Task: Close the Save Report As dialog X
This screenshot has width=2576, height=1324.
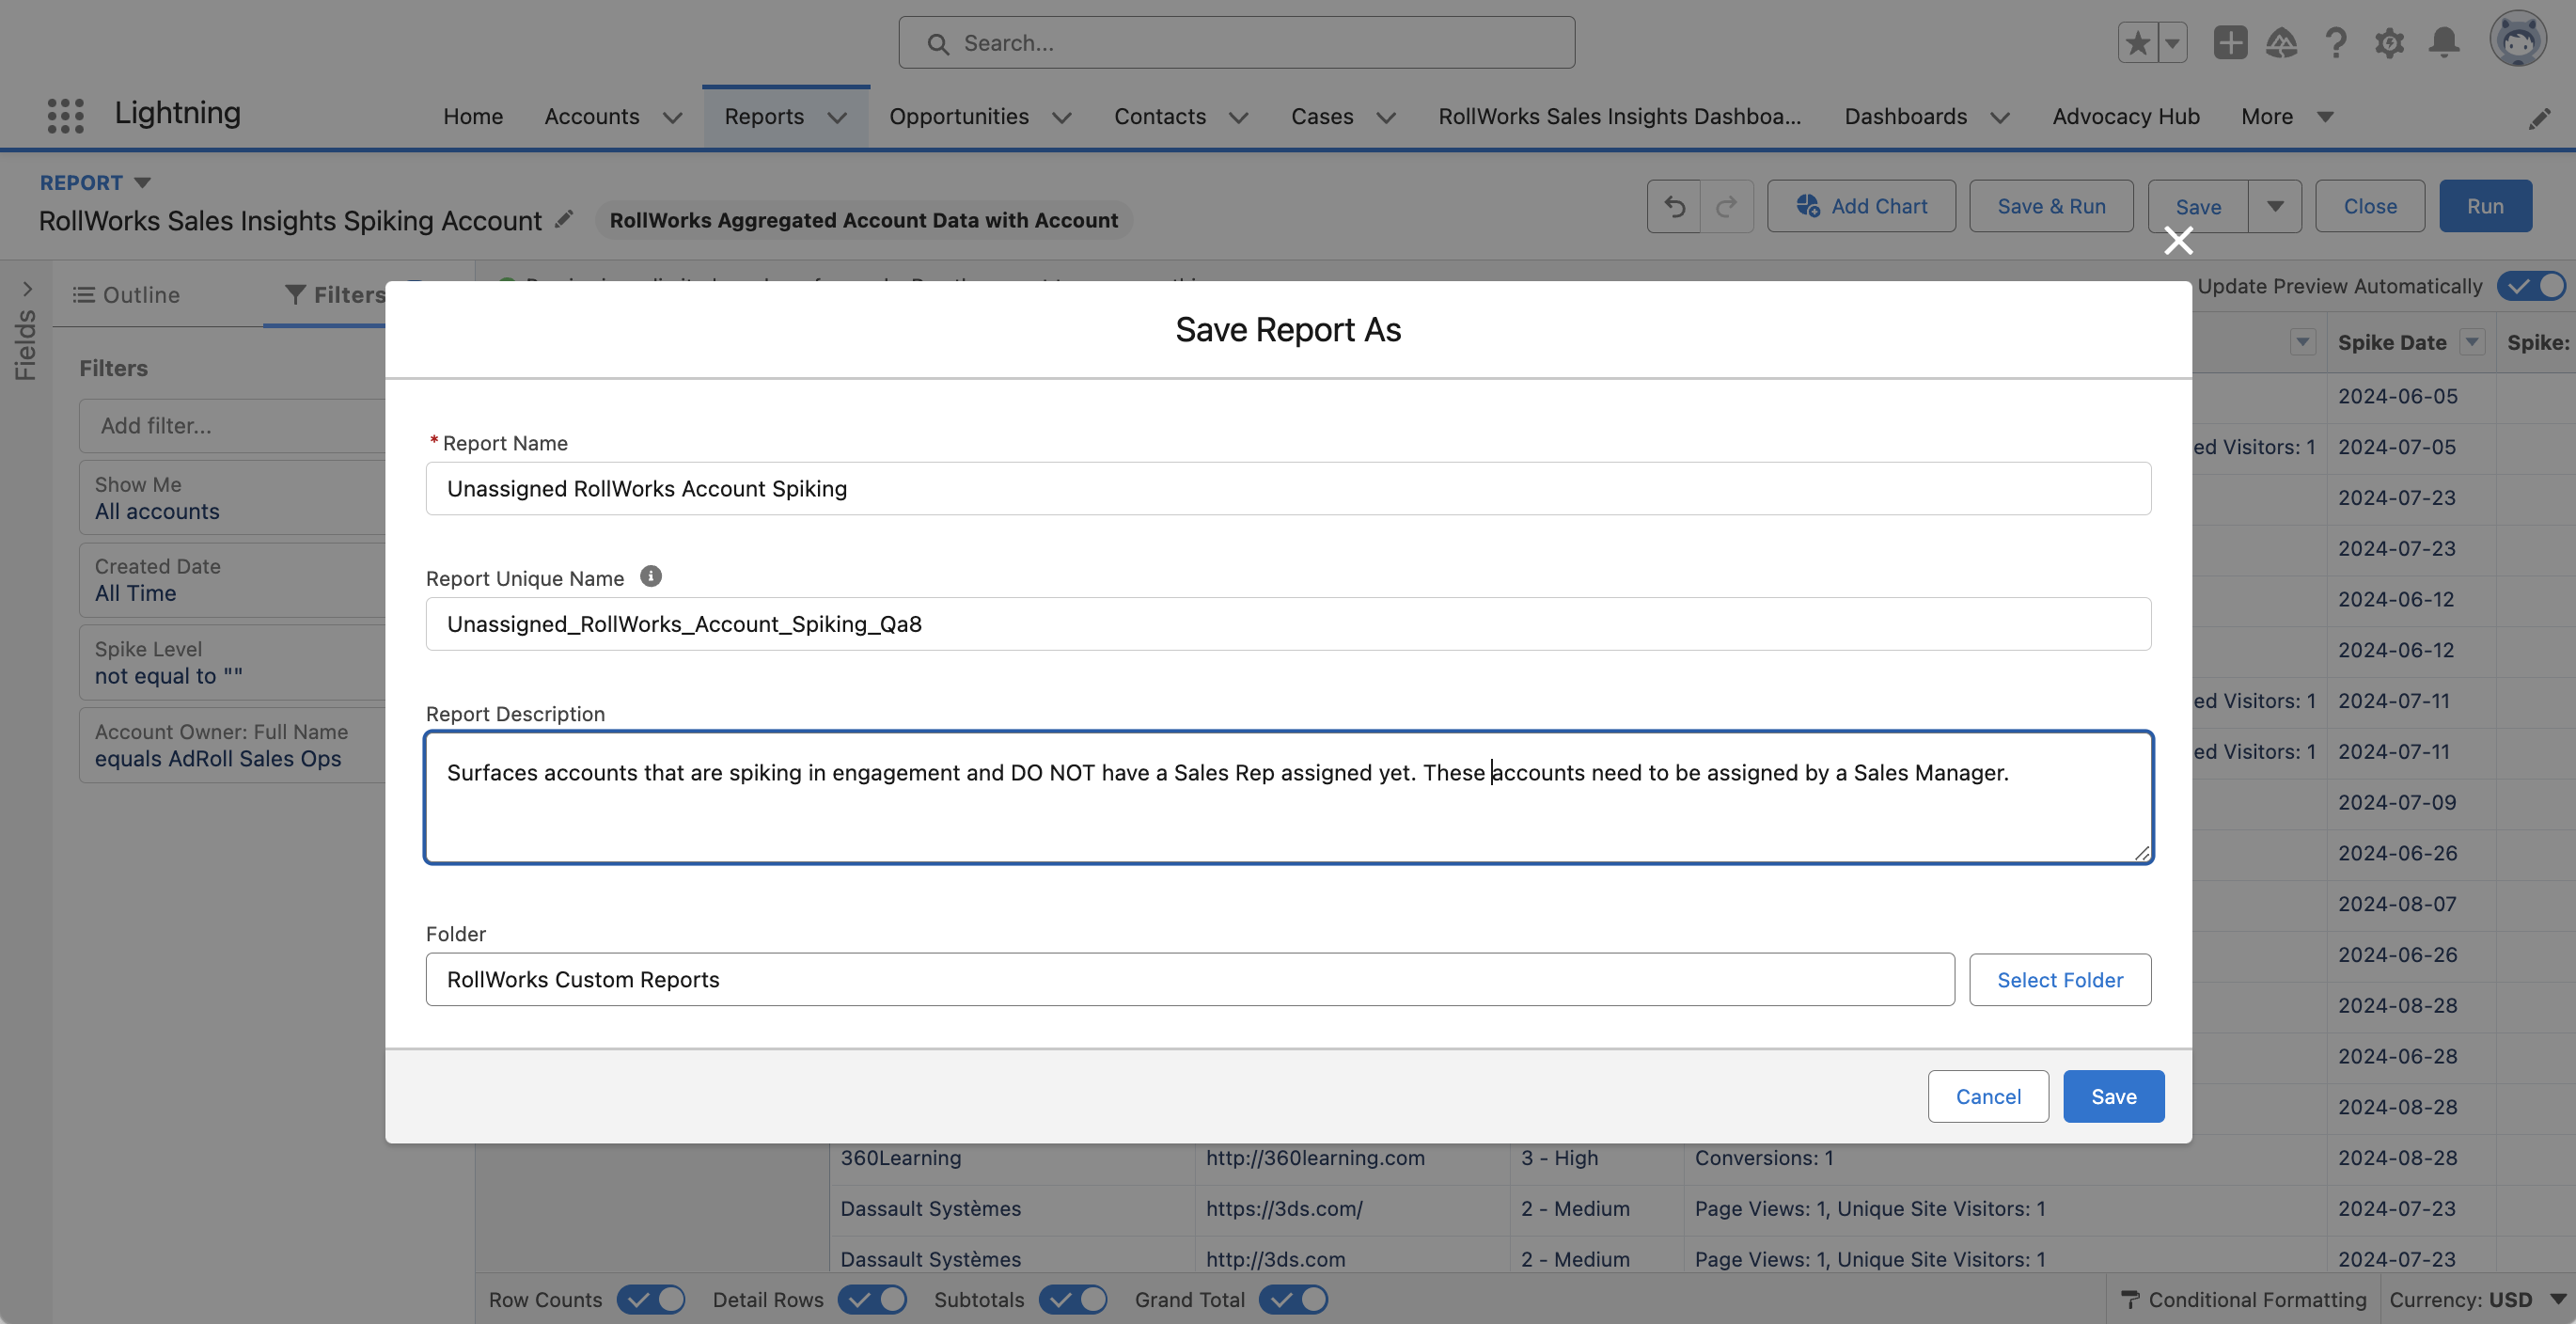Action: (2178, 241)
